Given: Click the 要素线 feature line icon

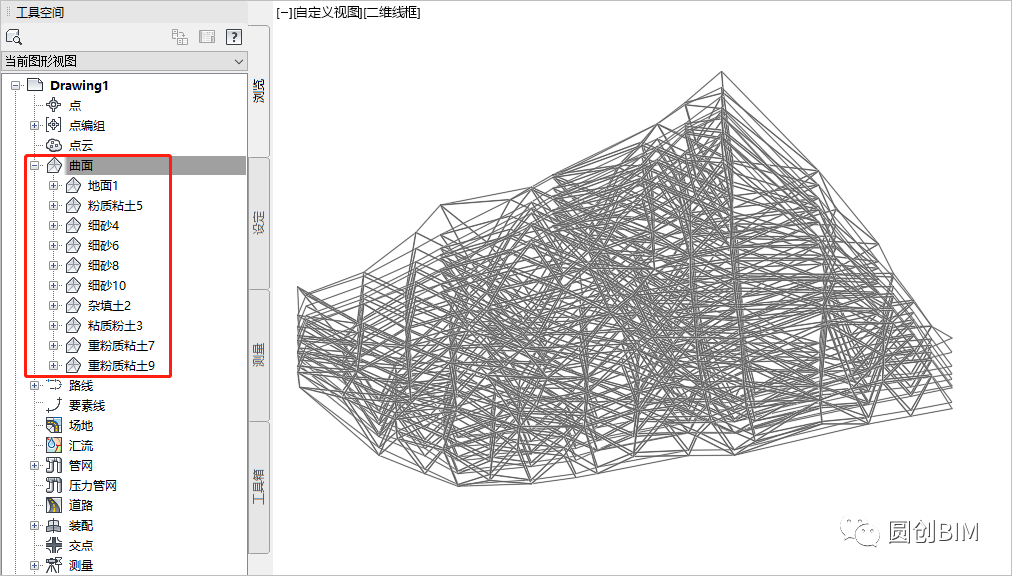Looking at the screenshot, I should [x=54, y=406].
